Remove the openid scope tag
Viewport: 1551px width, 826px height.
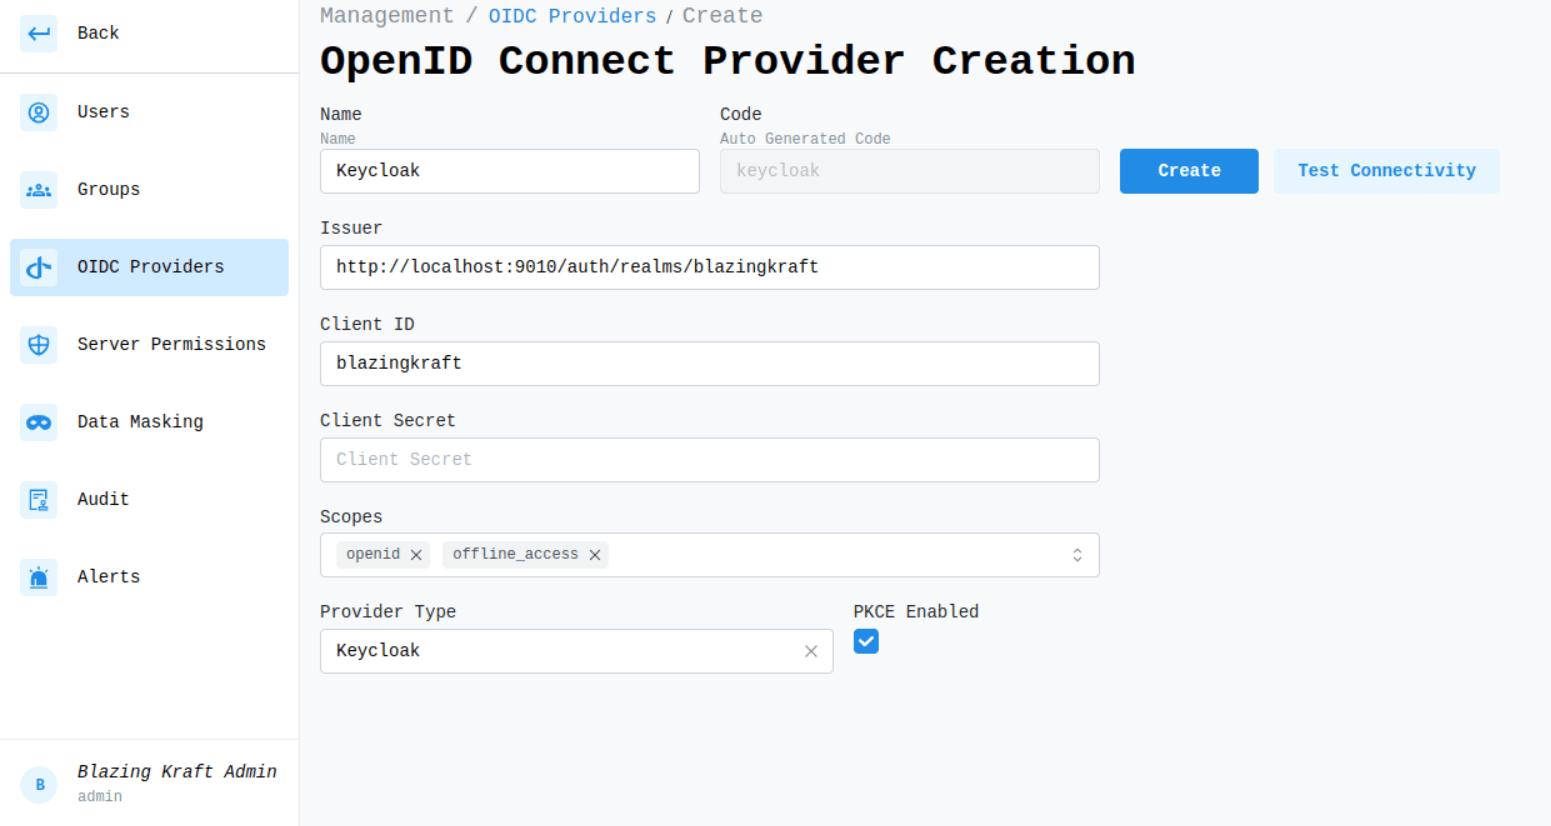coord(416,555)
